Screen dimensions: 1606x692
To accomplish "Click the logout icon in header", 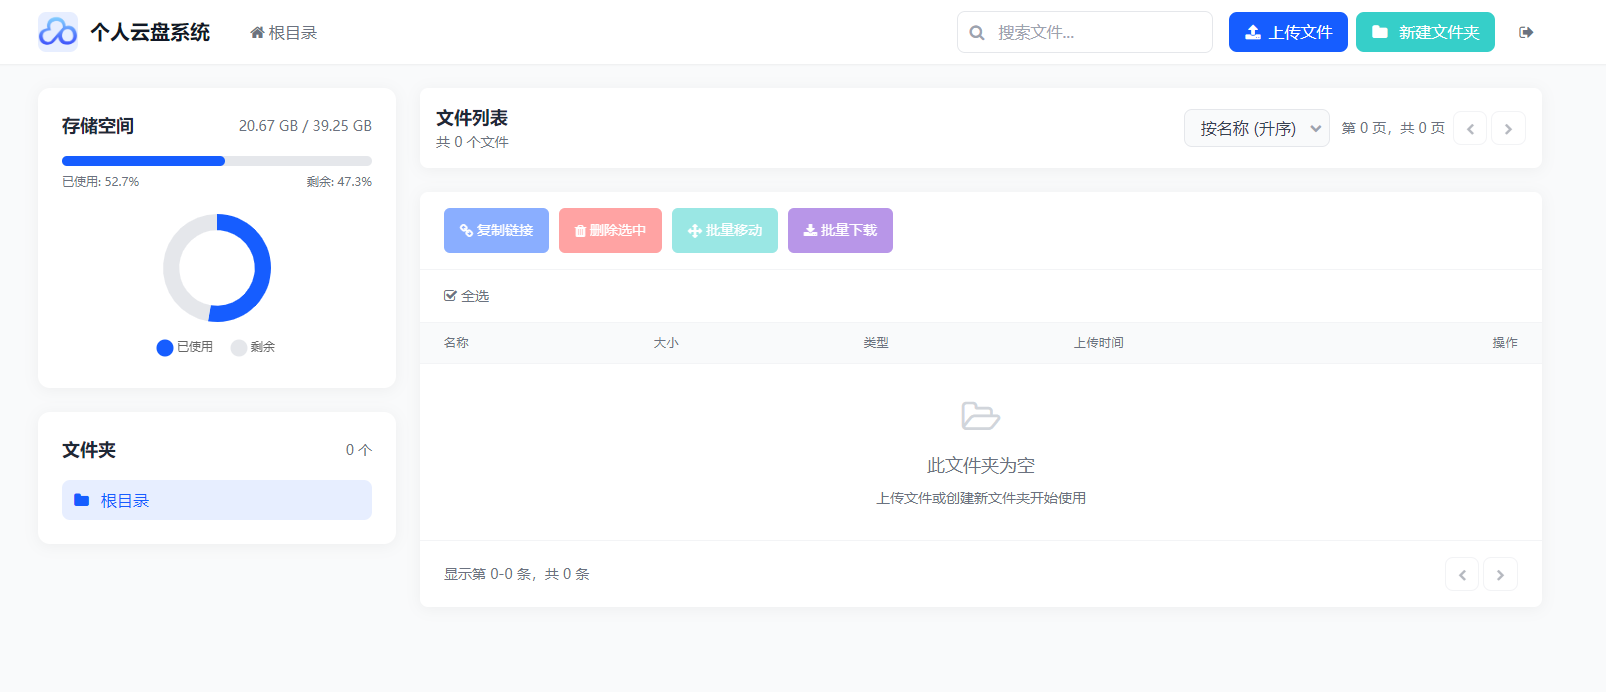I will click(x=1526, y=32).
